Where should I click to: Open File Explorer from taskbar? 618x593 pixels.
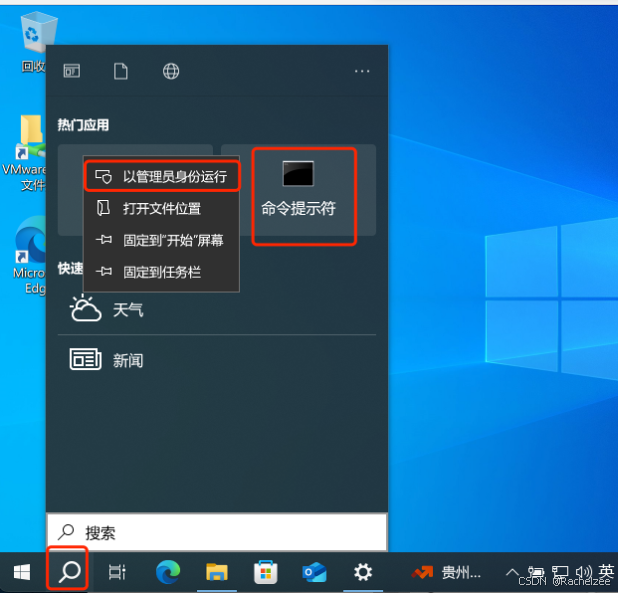click(217, 572)
